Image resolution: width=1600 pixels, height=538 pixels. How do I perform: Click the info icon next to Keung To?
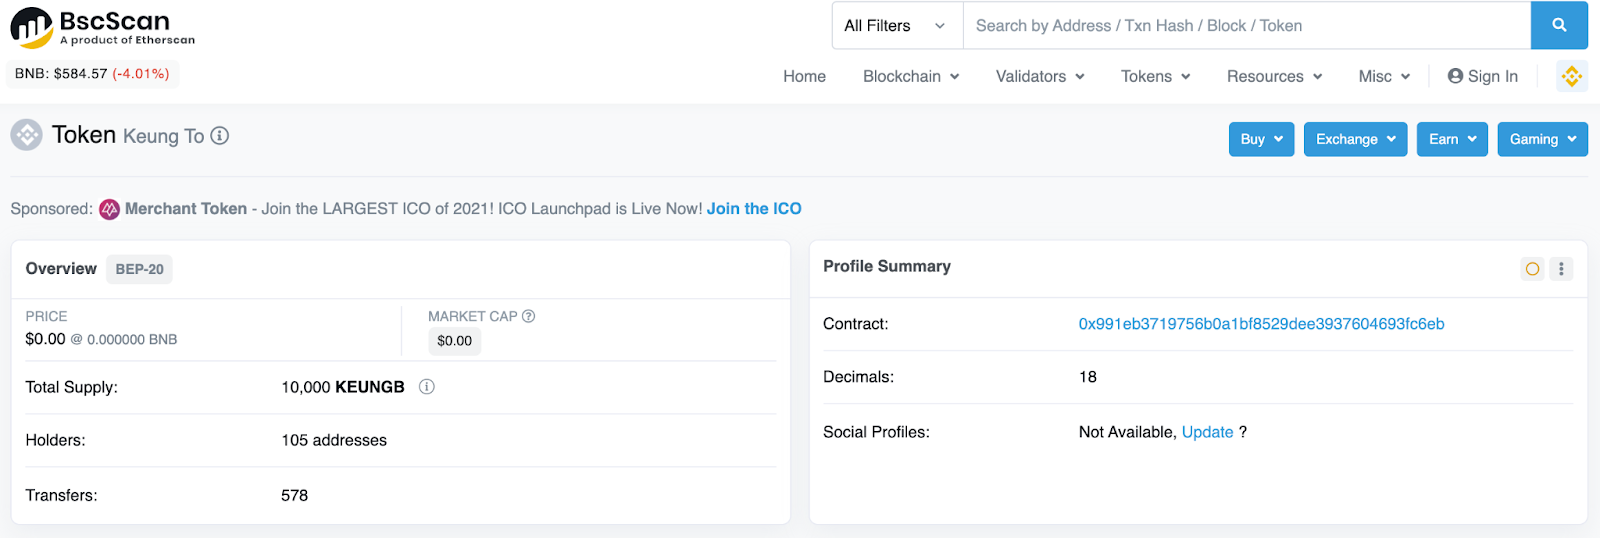[220, 136]
